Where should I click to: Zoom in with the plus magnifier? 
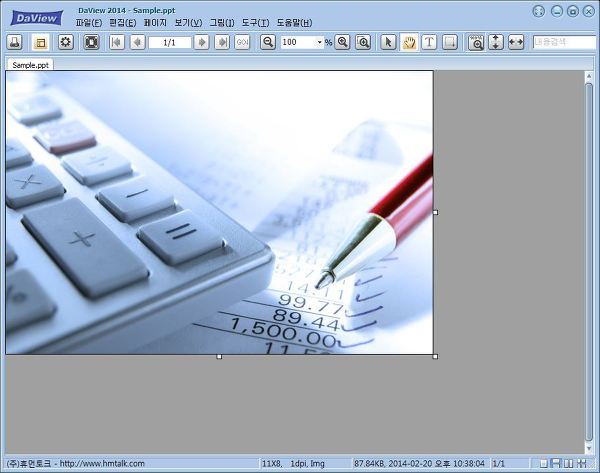342,42
